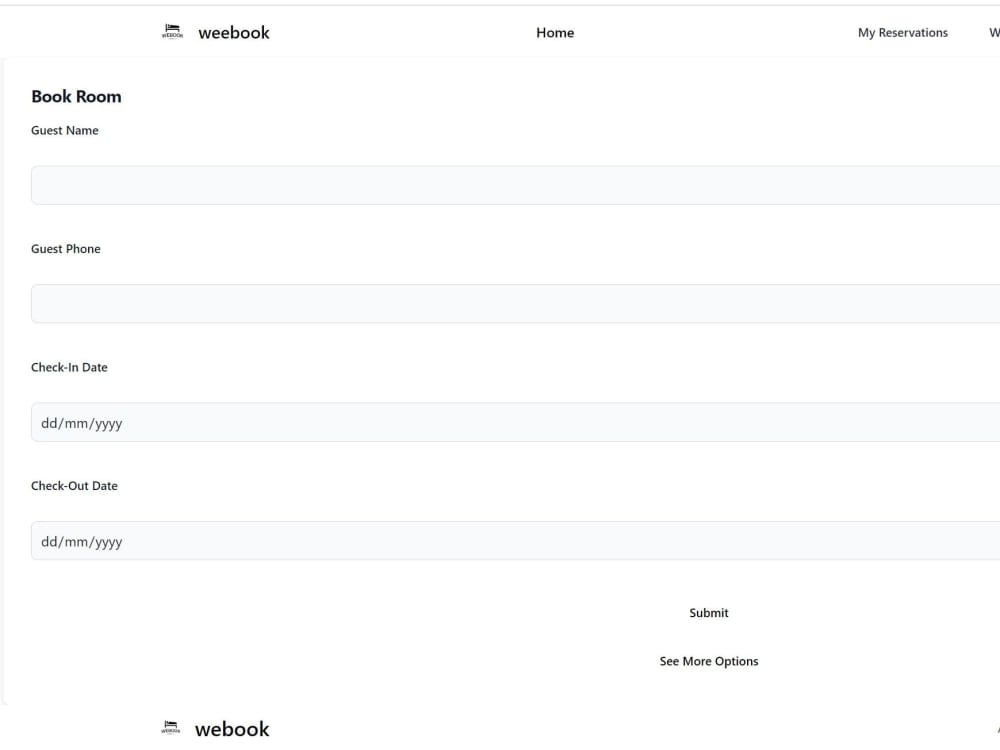Select the month segment of Check-In Date
Viewport: 1000px width, 750px height.
(x=76, y=422)
